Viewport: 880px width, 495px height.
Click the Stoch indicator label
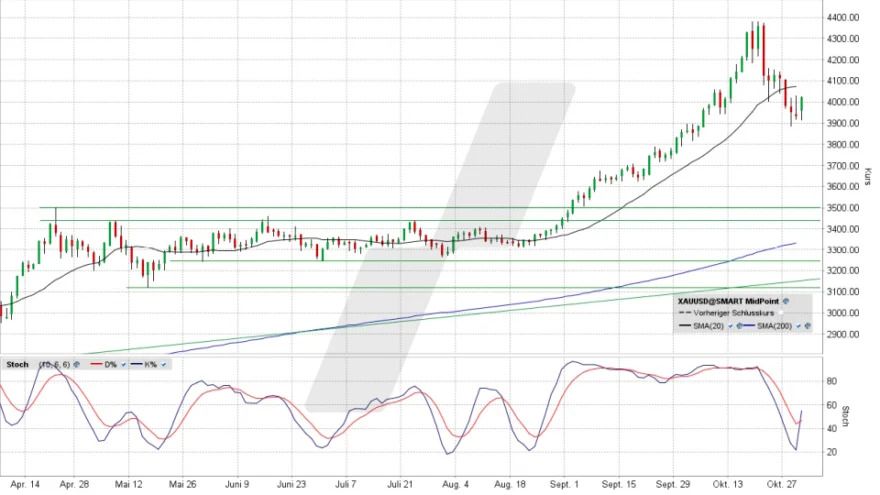tap(17, 364)
